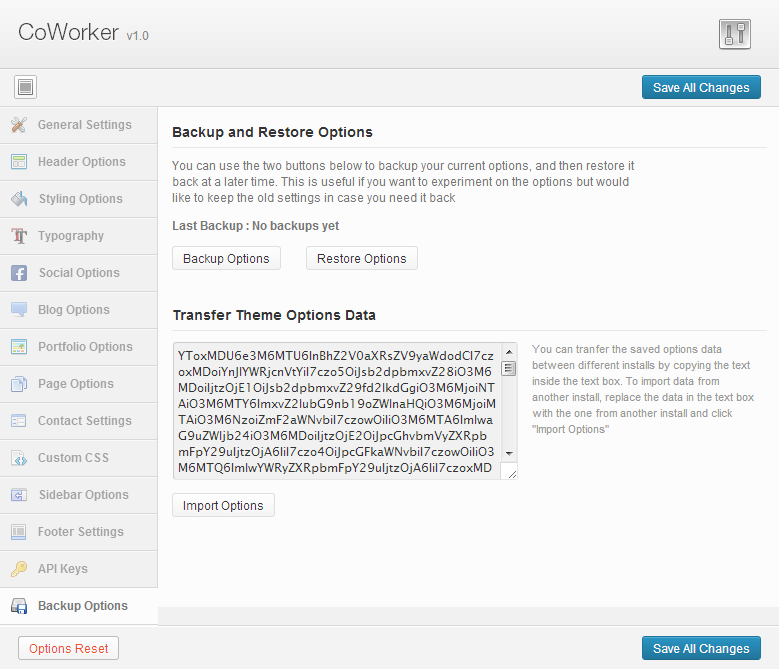The image size is (779, 669).
Task: Go to Contact Settings section
Action: tap(79, 421)
